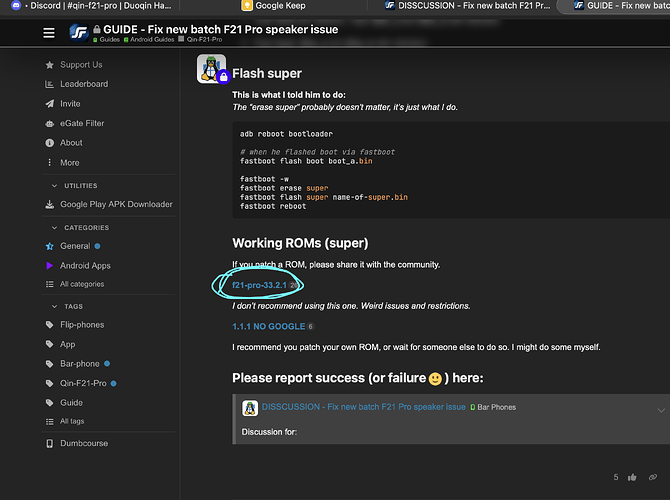Click the App tag icon
Viewport: 670px width, 500px height.
[x=50, y=344]
